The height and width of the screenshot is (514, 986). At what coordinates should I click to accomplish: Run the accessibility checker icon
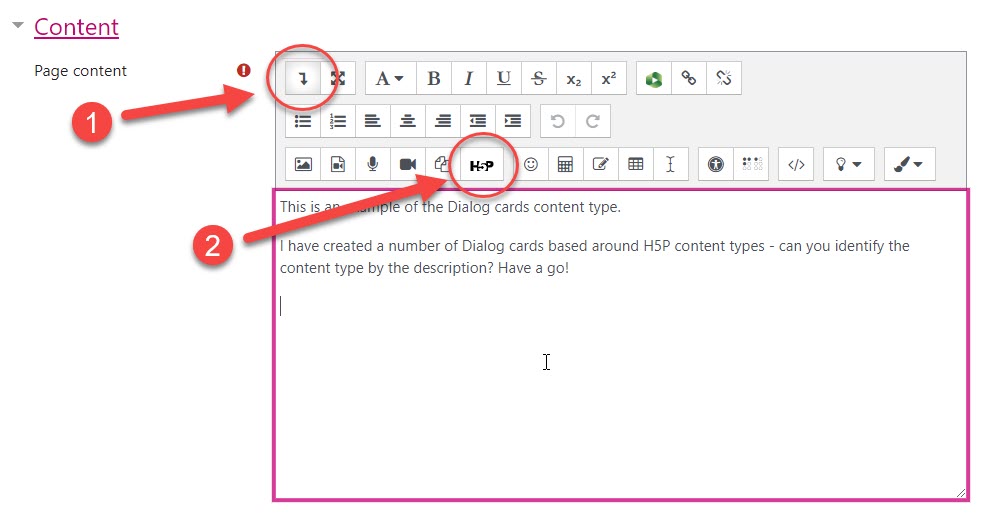click(x=716, y=164)
